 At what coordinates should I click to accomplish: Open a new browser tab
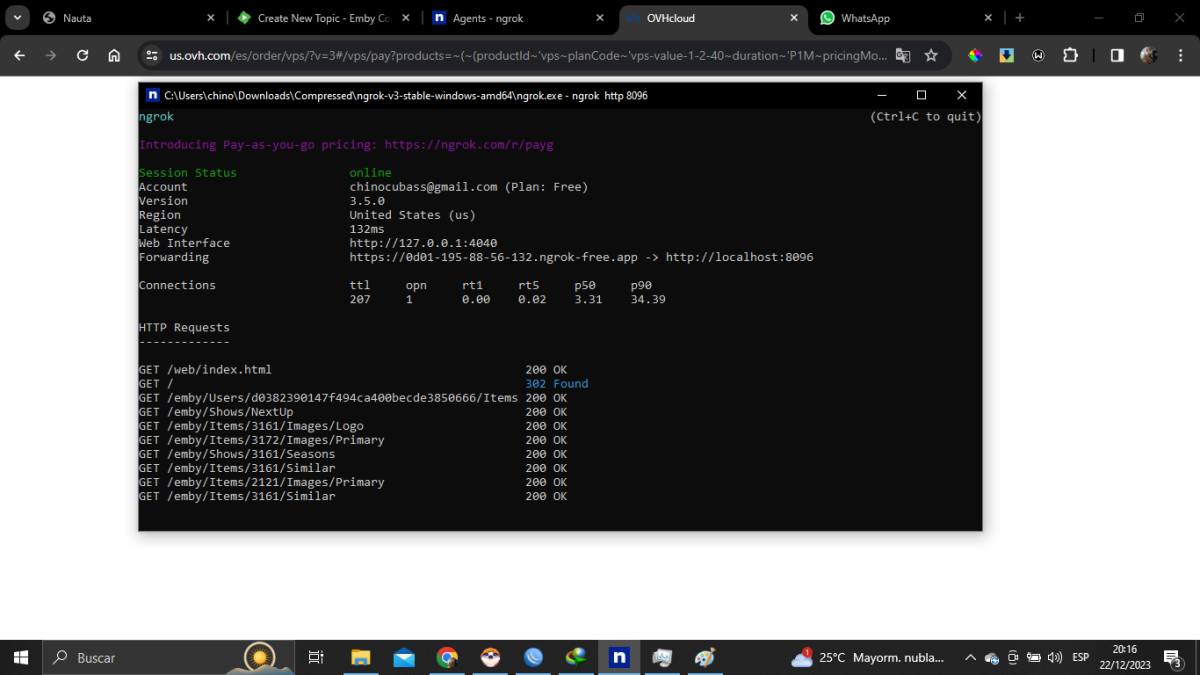tap(1019, 18)
